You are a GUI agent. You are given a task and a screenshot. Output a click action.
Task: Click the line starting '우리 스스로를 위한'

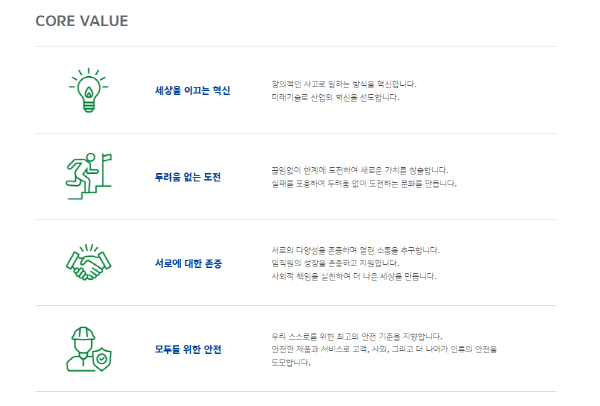pos(356,336)
